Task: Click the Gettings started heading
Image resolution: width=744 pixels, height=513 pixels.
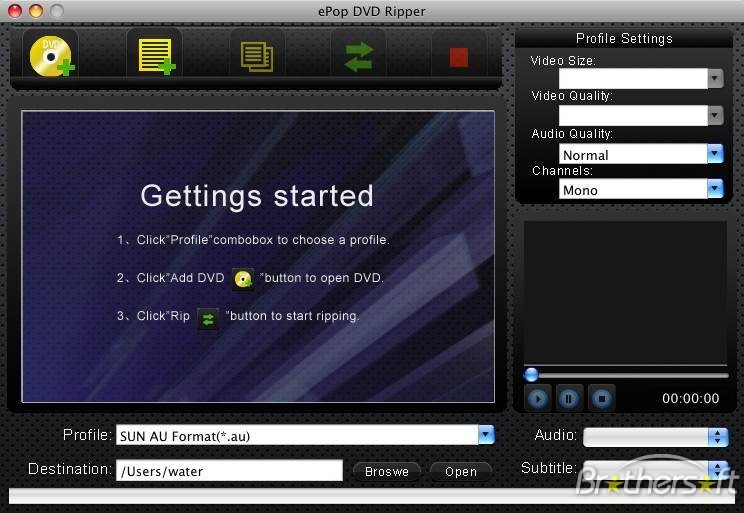Action: tap(257, 196)
